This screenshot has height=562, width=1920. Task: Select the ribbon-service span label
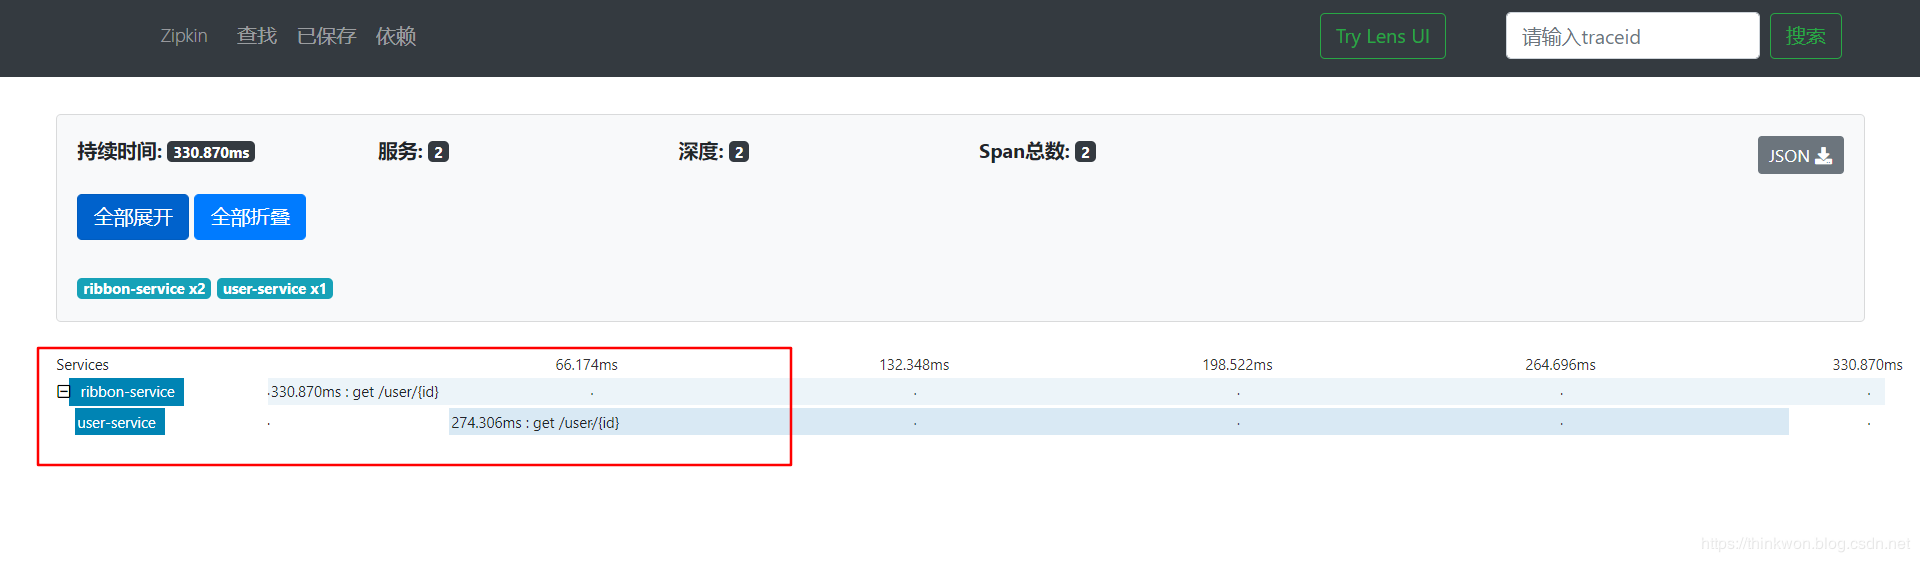(127, 392)
